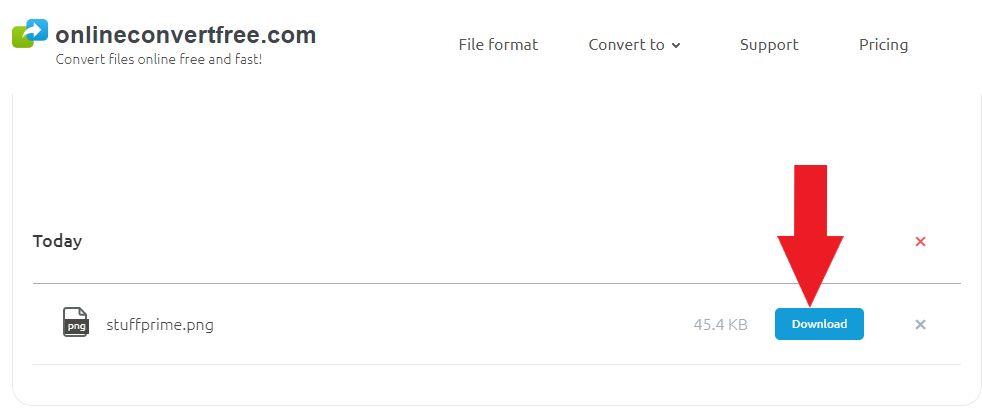Click the PNG file type icon
982x410 pixels.
tap(76, 324)
